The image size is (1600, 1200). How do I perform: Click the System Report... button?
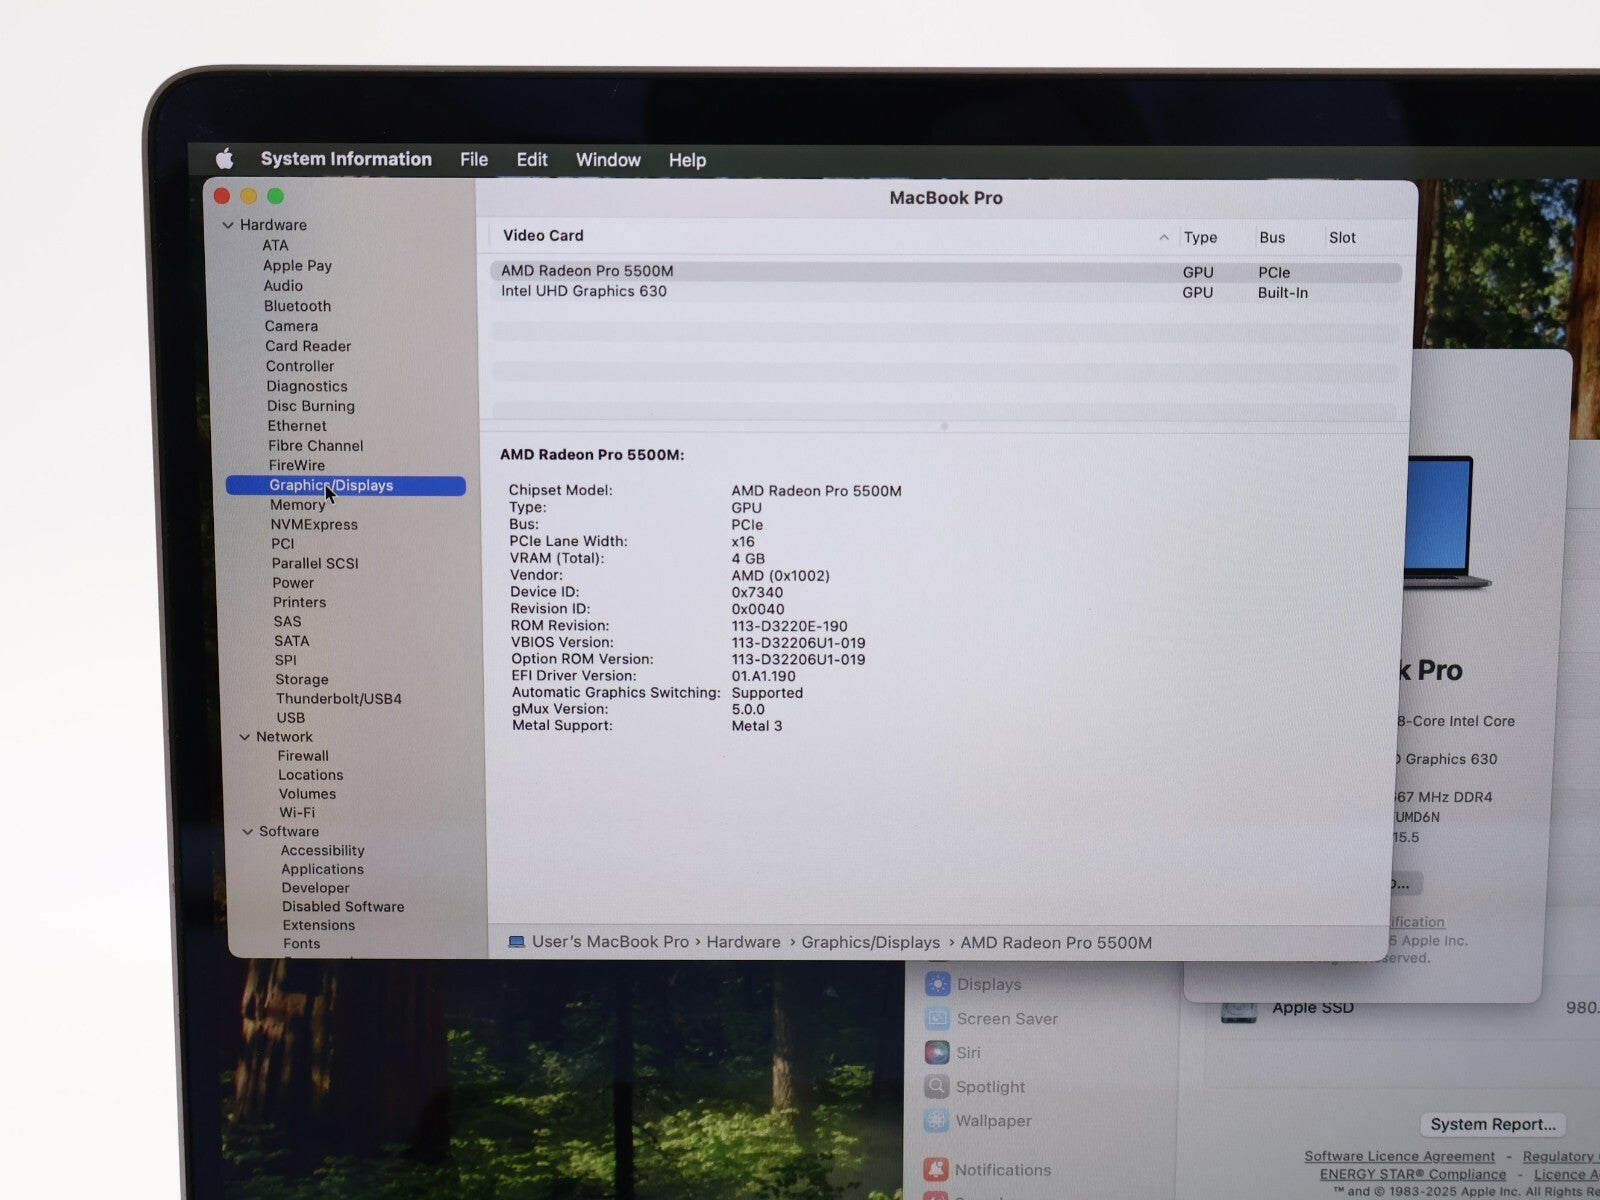[1493, 1125]
